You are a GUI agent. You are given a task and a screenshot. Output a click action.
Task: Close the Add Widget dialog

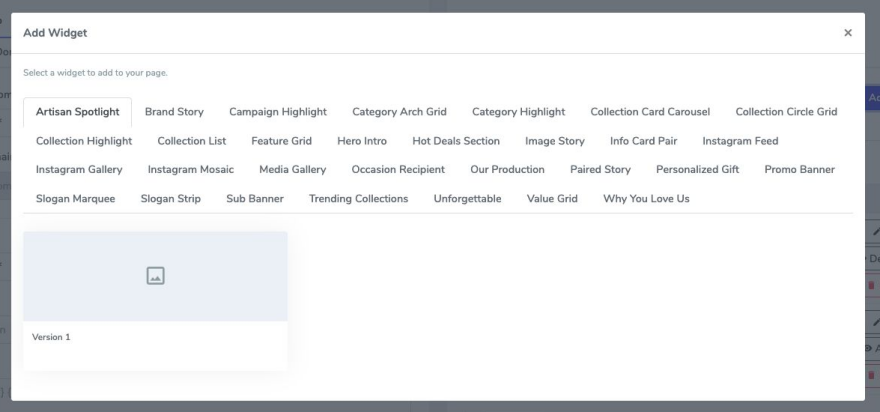[847, 33]
